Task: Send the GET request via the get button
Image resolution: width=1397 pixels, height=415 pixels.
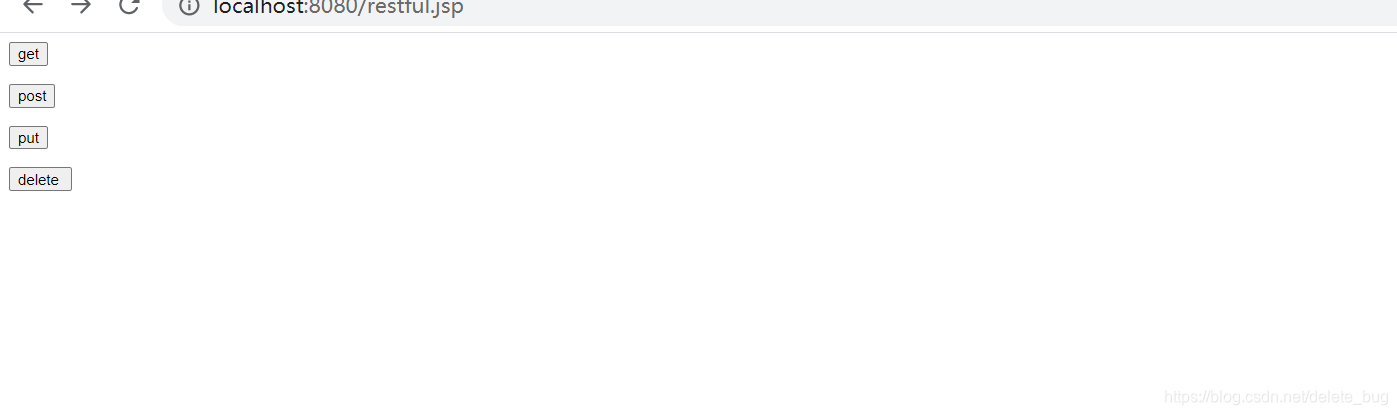Action: (x=28, y=54)
